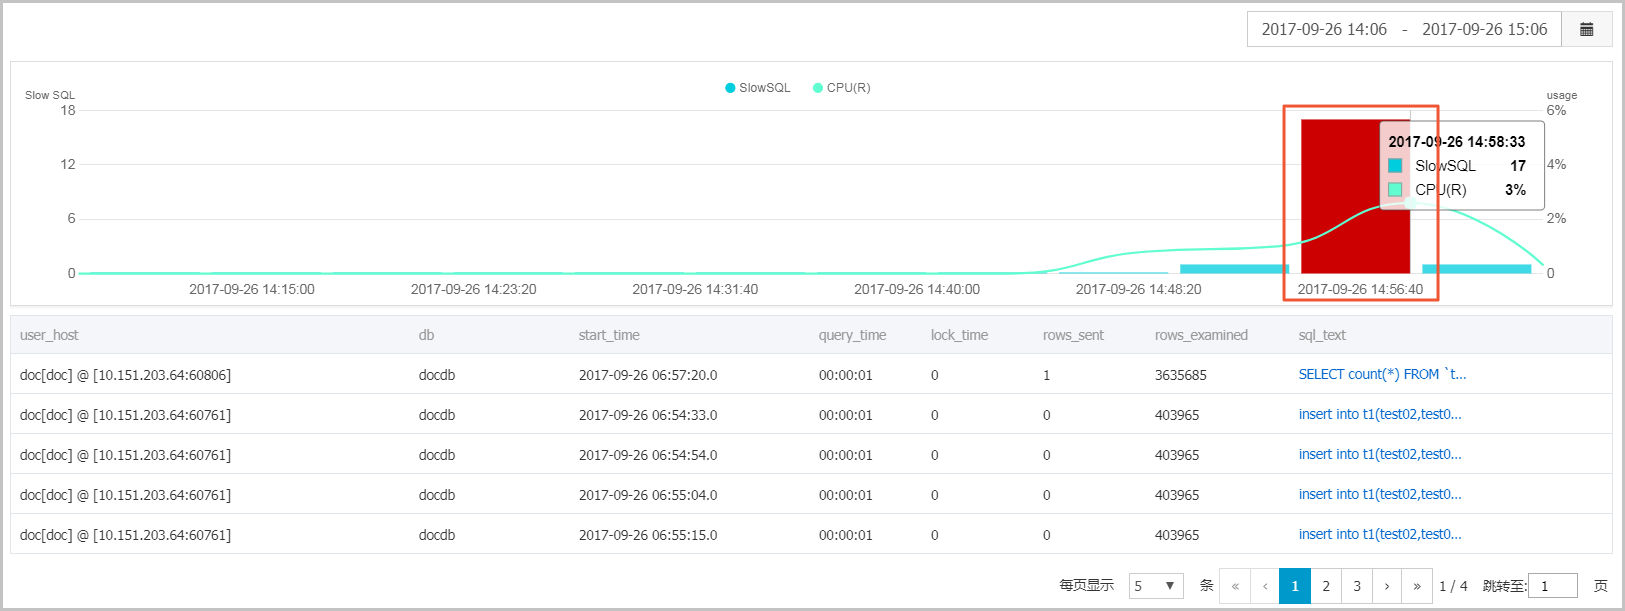Click x-axis label 2017-09-26 14:15:00
Screen dimensions: 1625x611
pos(252,289)
